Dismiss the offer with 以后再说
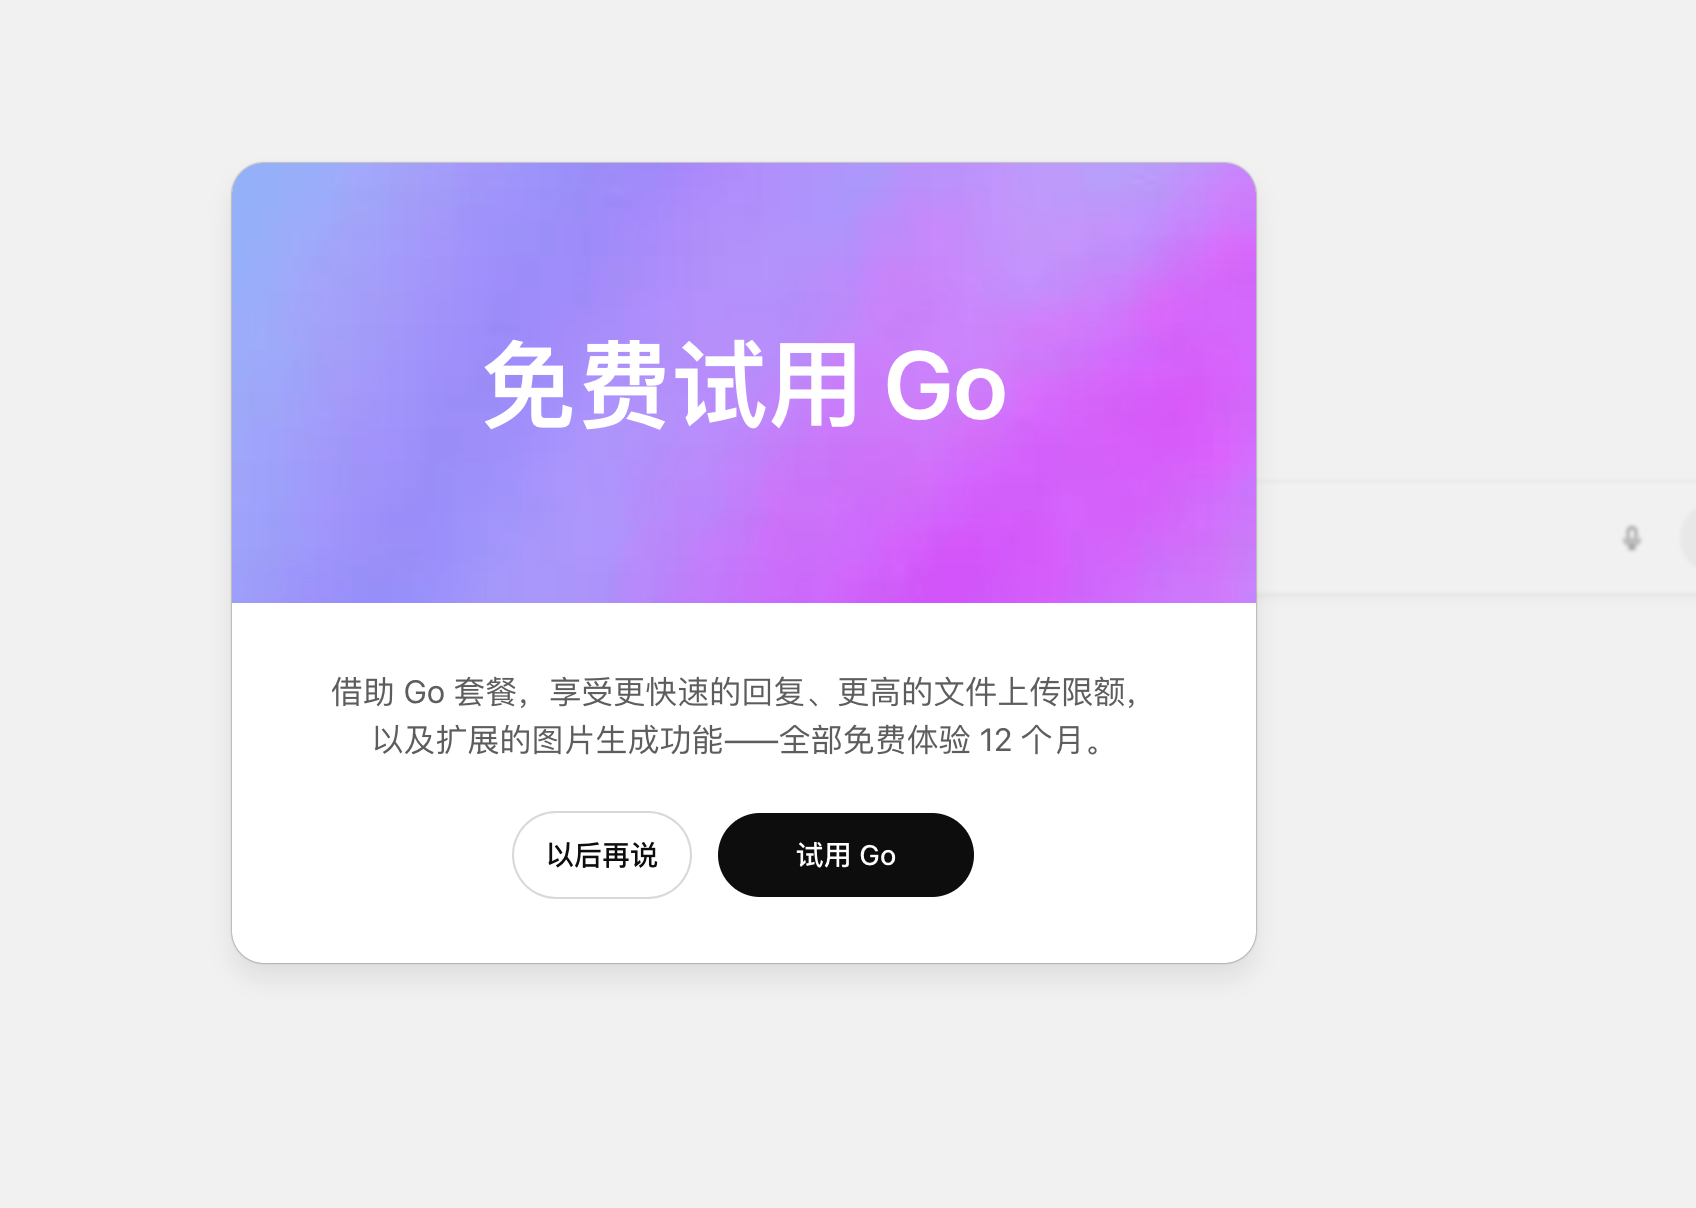The width and height of the screenshot is (1696, 1208). pos(602,855)
